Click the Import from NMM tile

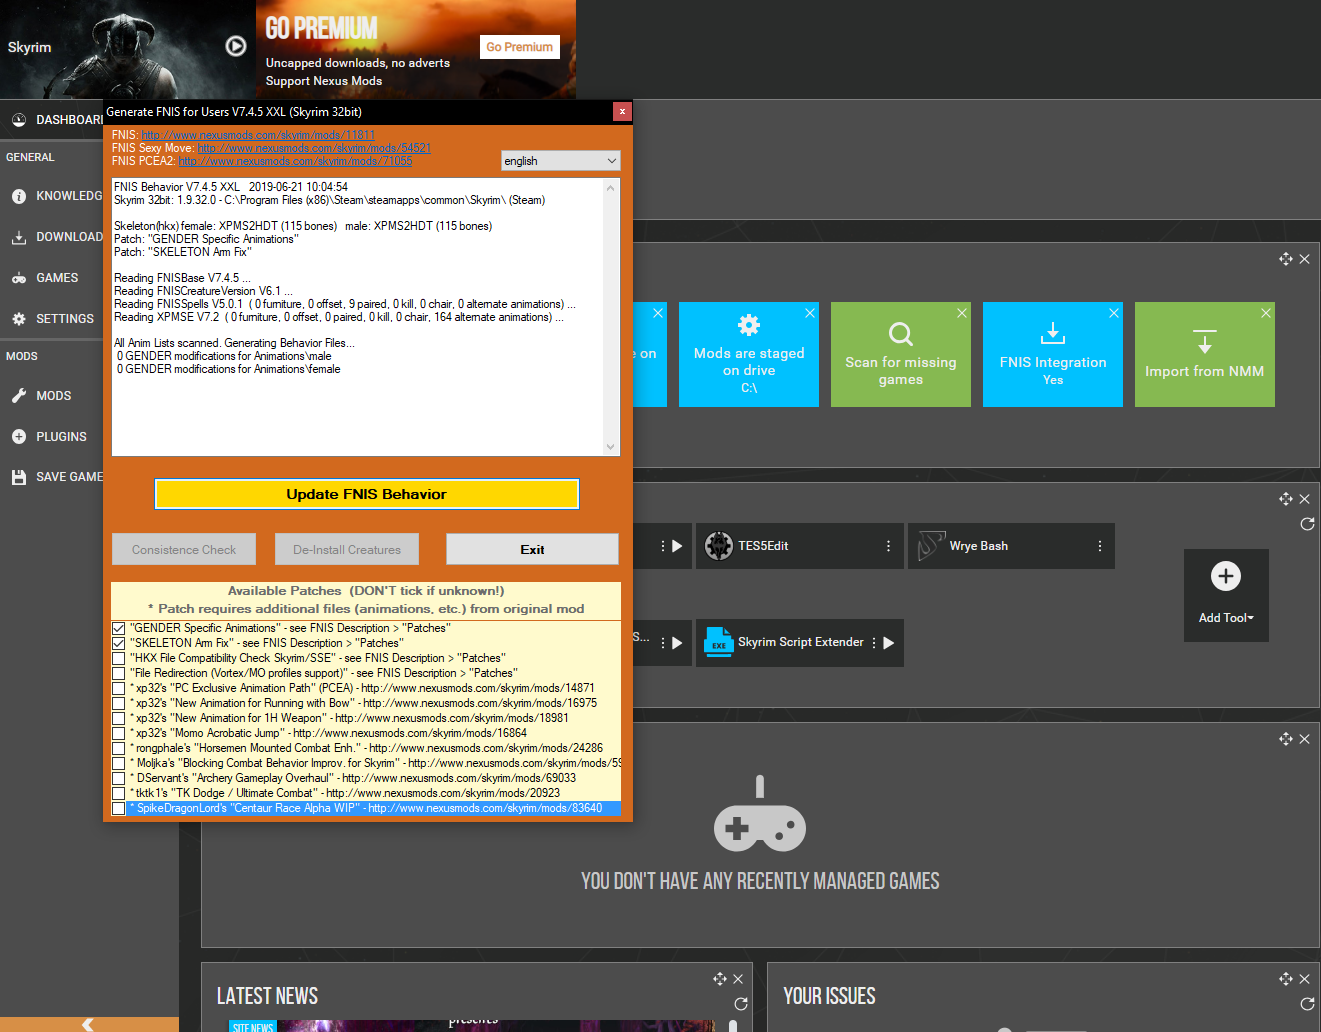[x=1205, y=355]
